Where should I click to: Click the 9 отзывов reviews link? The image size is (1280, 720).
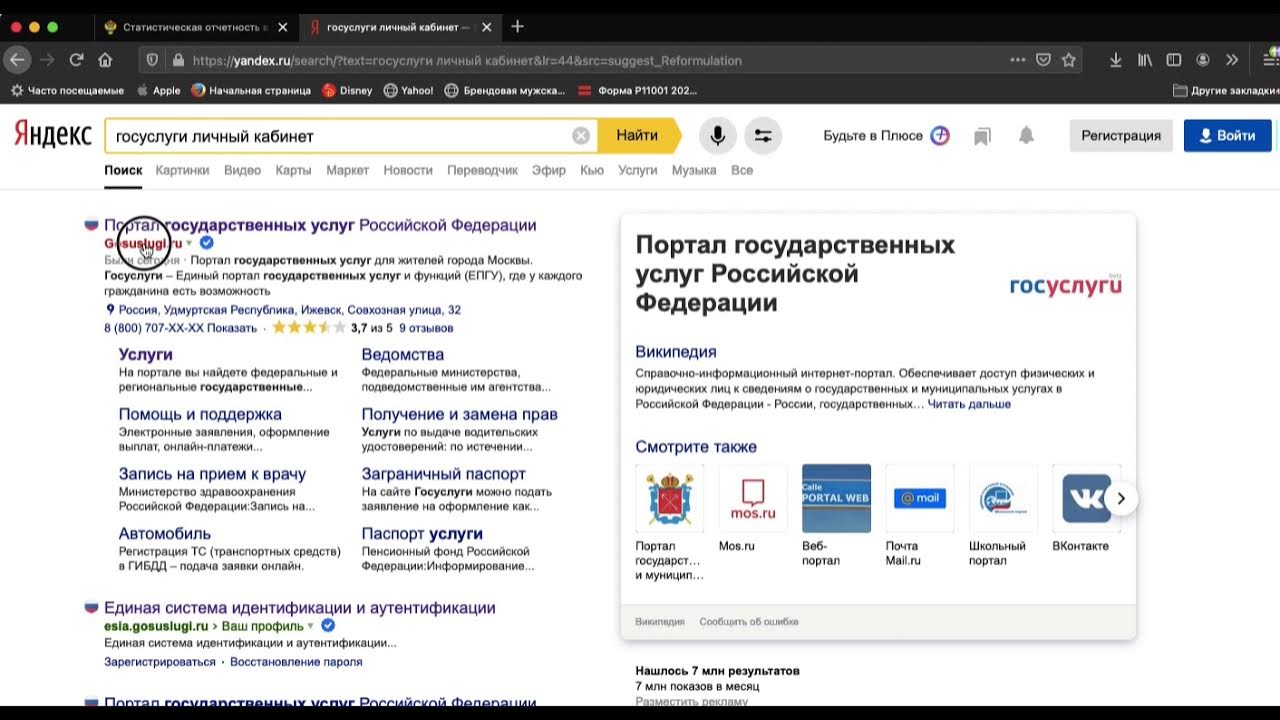tap(426, 328)
